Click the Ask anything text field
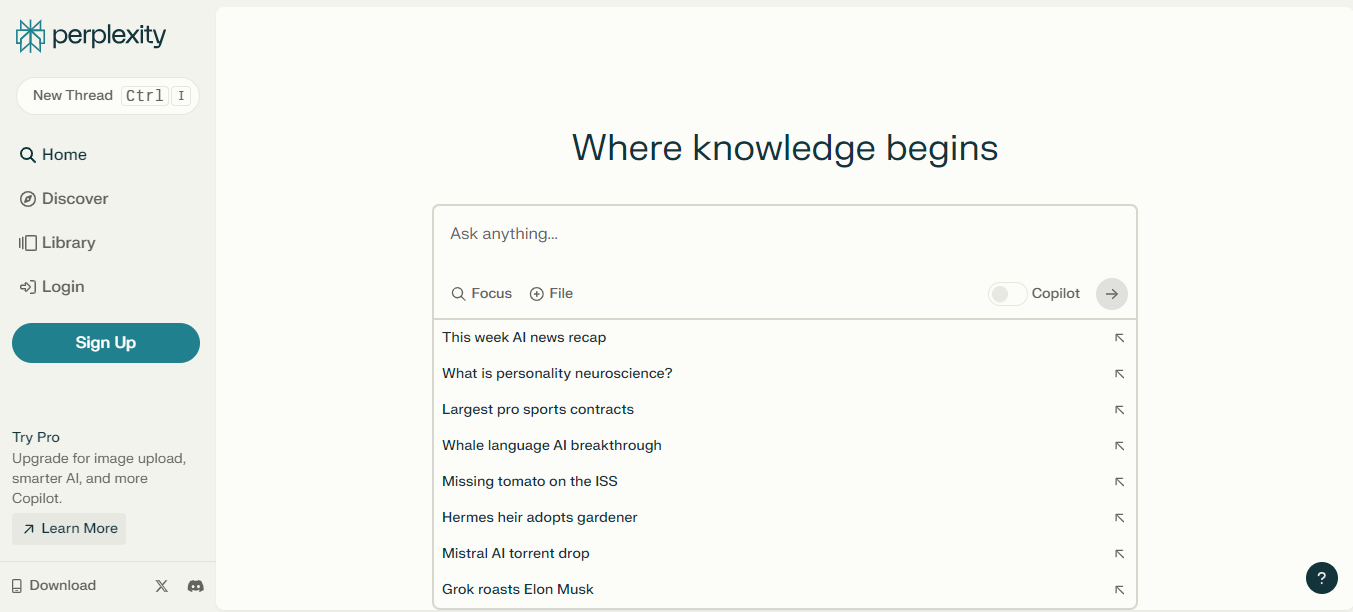The width and height of the screenshot is (1353, 612). 784,235
